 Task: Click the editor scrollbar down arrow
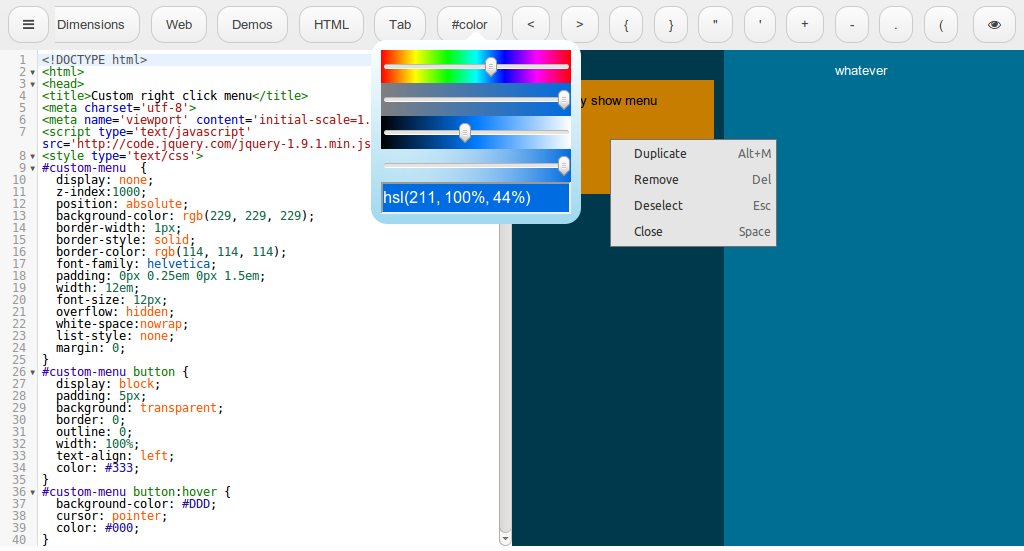(x=505, y=539)
